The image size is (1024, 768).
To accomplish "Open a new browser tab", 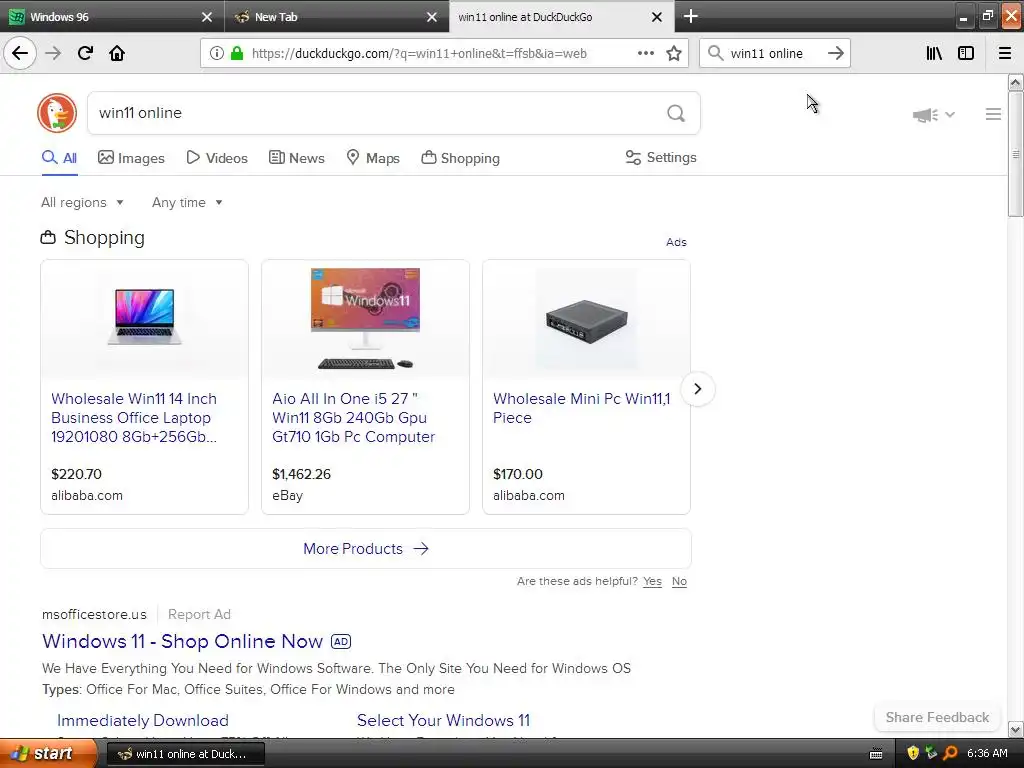I will (x=691, y=16).
